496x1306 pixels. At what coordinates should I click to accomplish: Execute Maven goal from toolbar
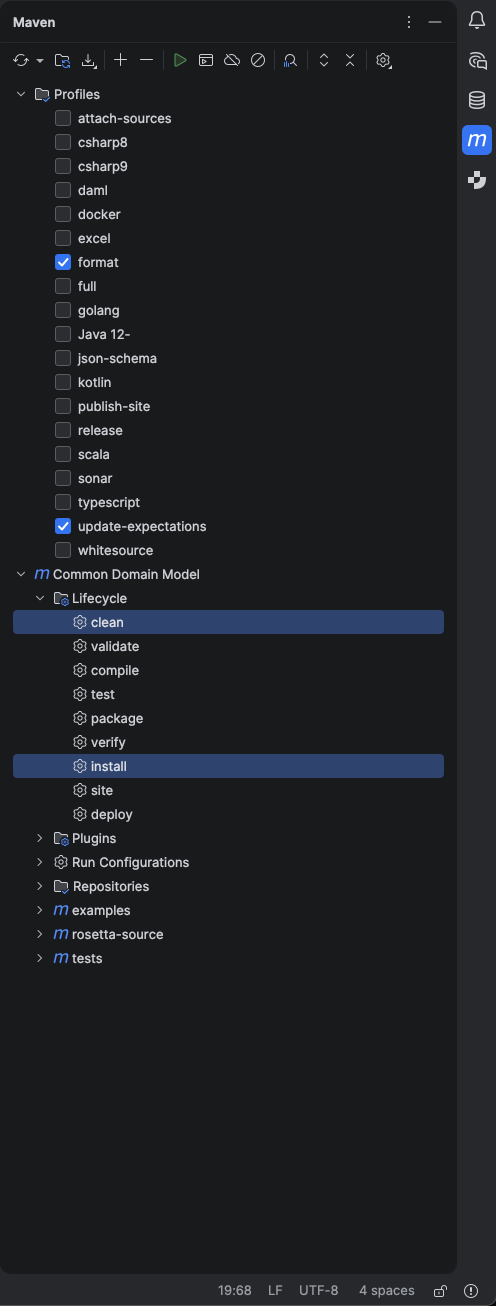(x=206, y=61)
